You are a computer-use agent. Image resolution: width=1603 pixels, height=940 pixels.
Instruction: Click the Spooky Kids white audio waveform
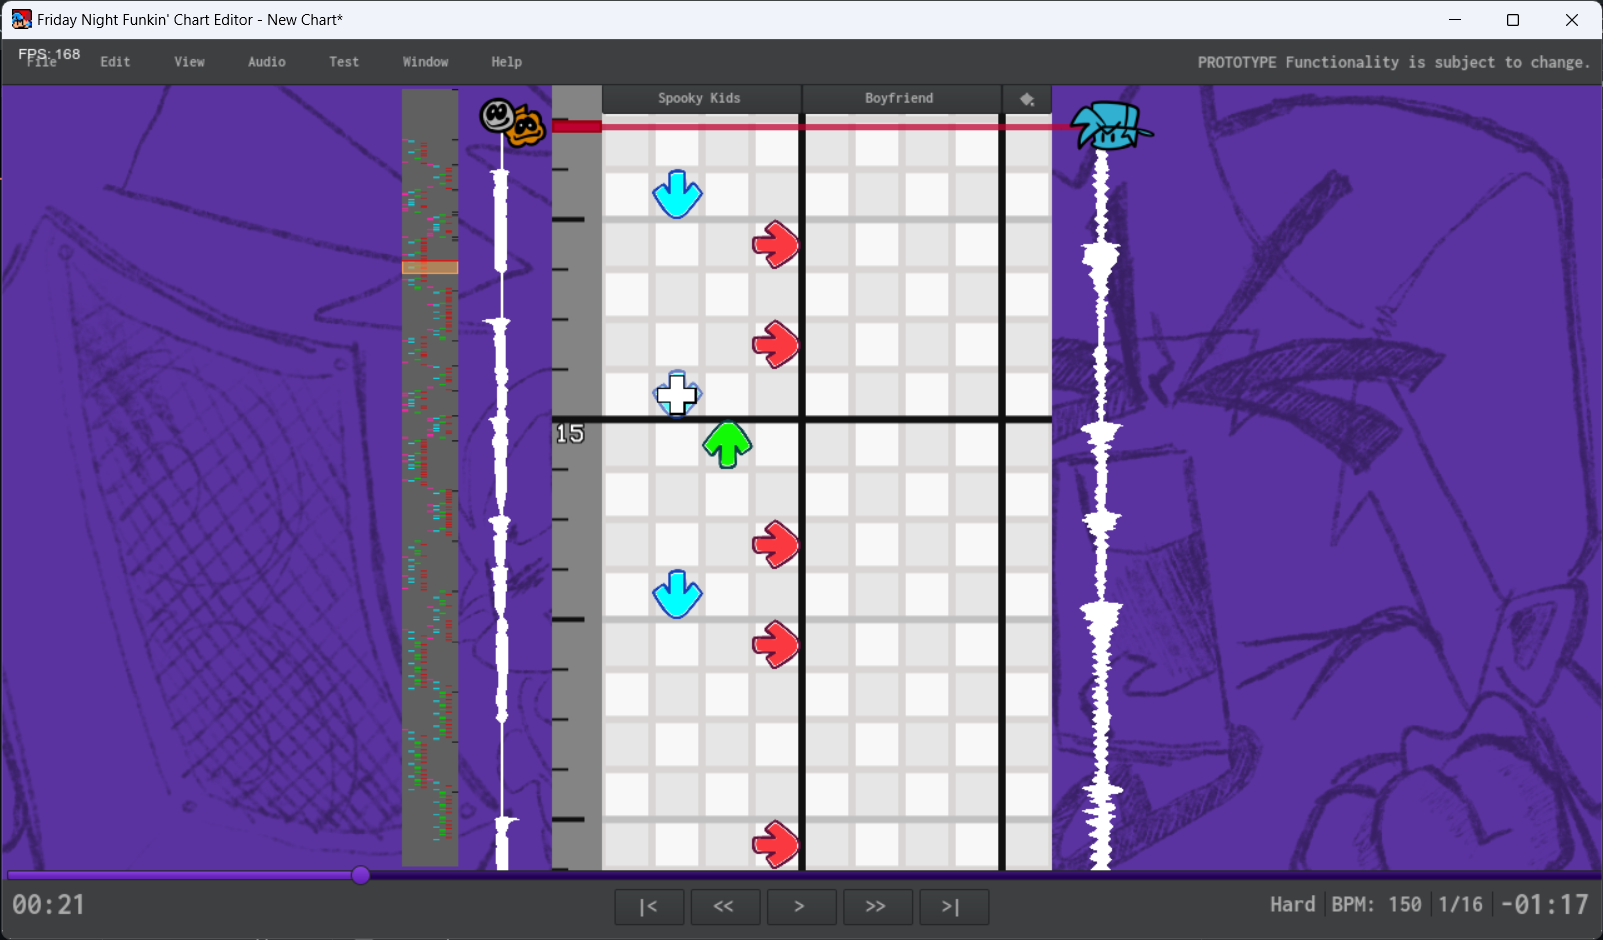[x=501, y=500]
